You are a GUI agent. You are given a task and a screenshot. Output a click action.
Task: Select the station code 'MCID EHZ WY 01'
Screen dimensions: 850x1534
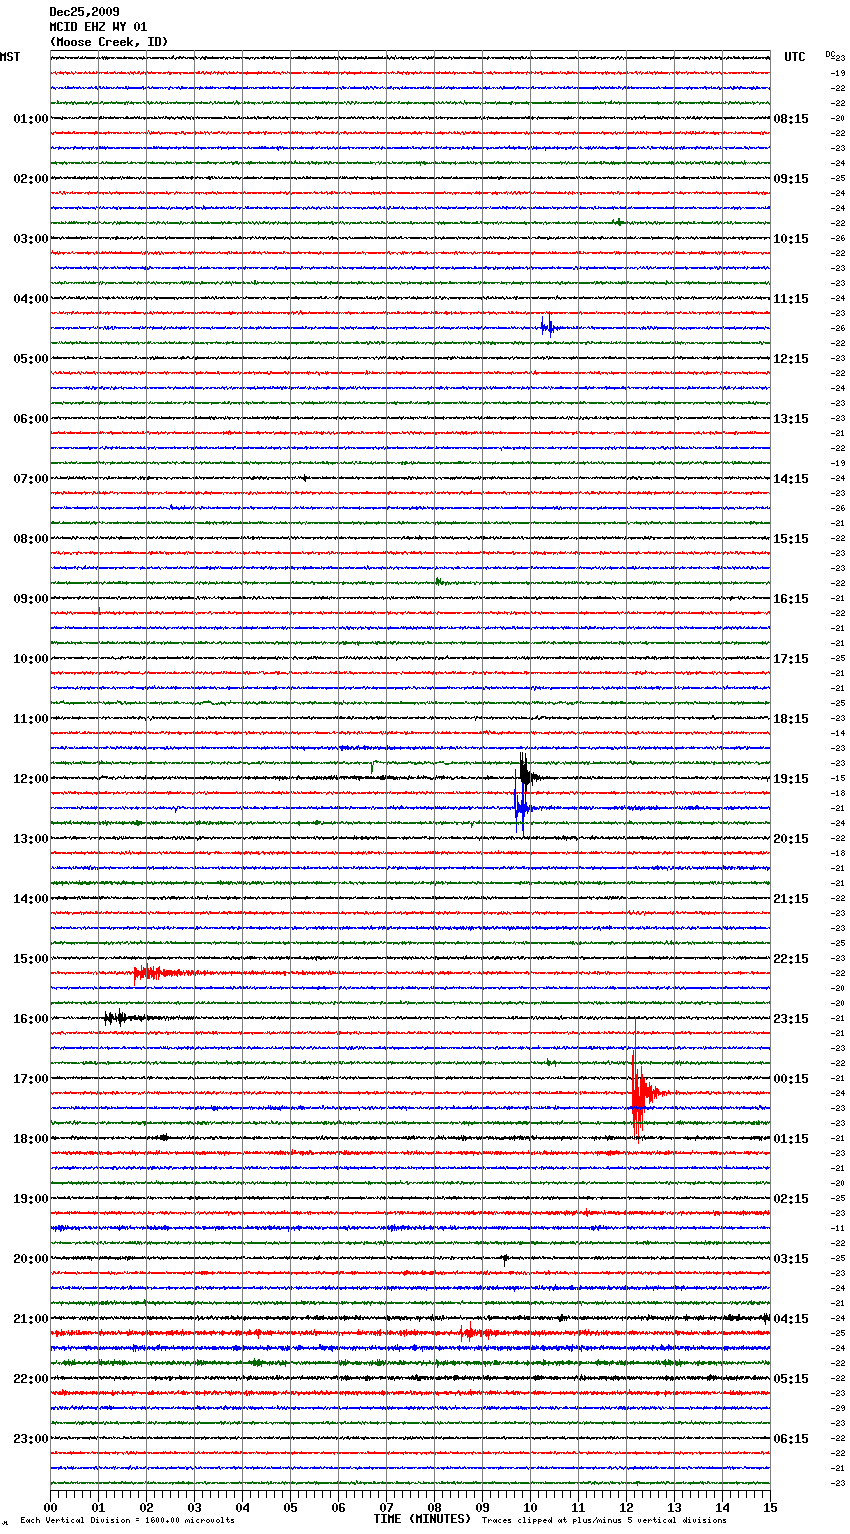(x=98, y=27)
